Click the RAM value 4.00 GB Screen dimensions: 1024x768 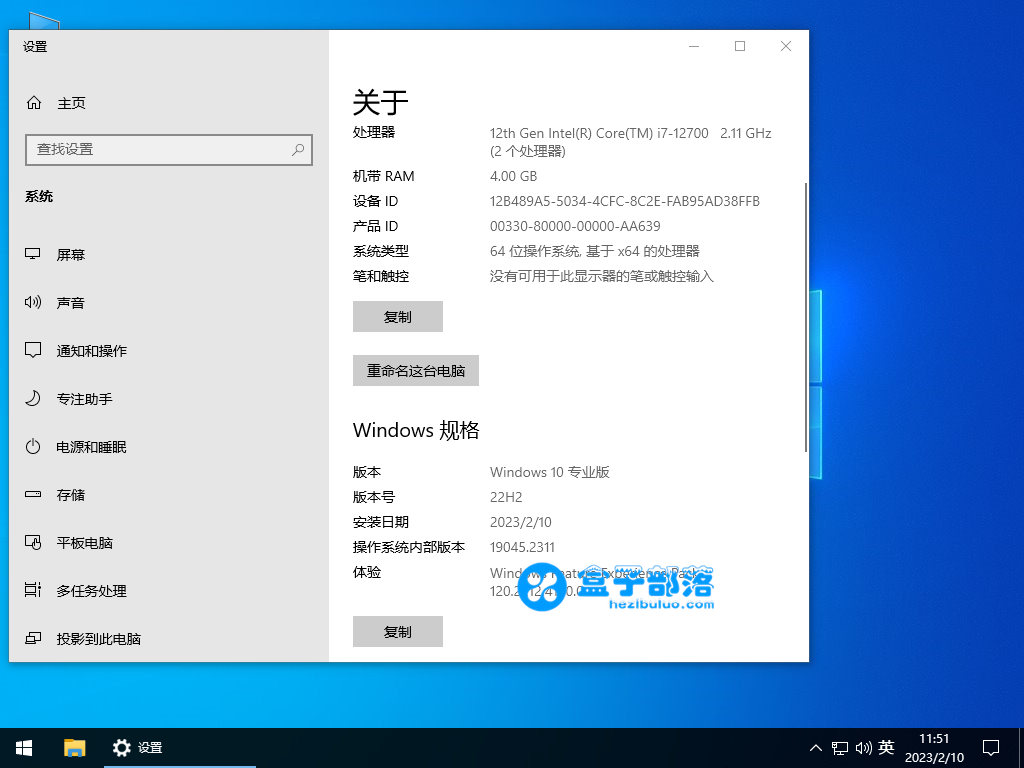[513, 176]
